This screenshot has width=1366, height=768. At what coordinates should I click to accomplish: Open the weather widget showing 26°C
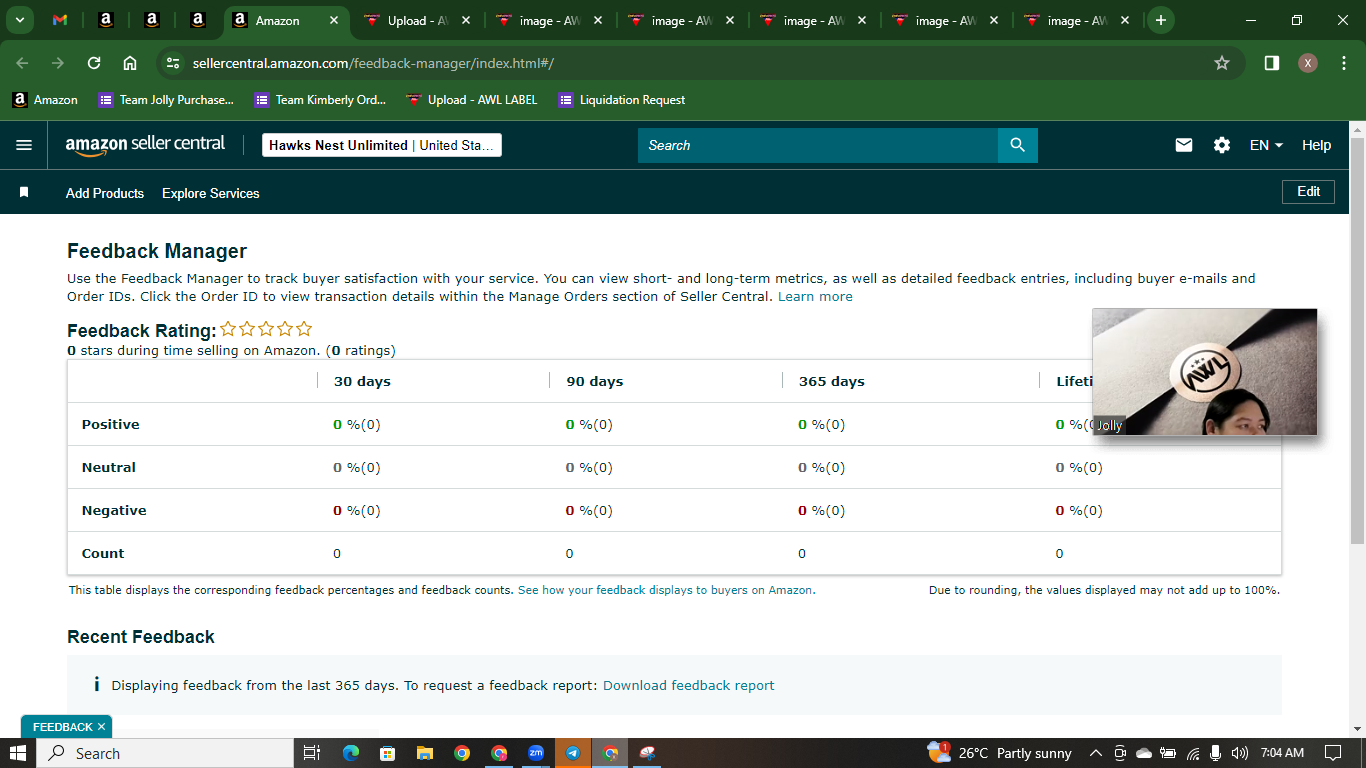point(999,753)
